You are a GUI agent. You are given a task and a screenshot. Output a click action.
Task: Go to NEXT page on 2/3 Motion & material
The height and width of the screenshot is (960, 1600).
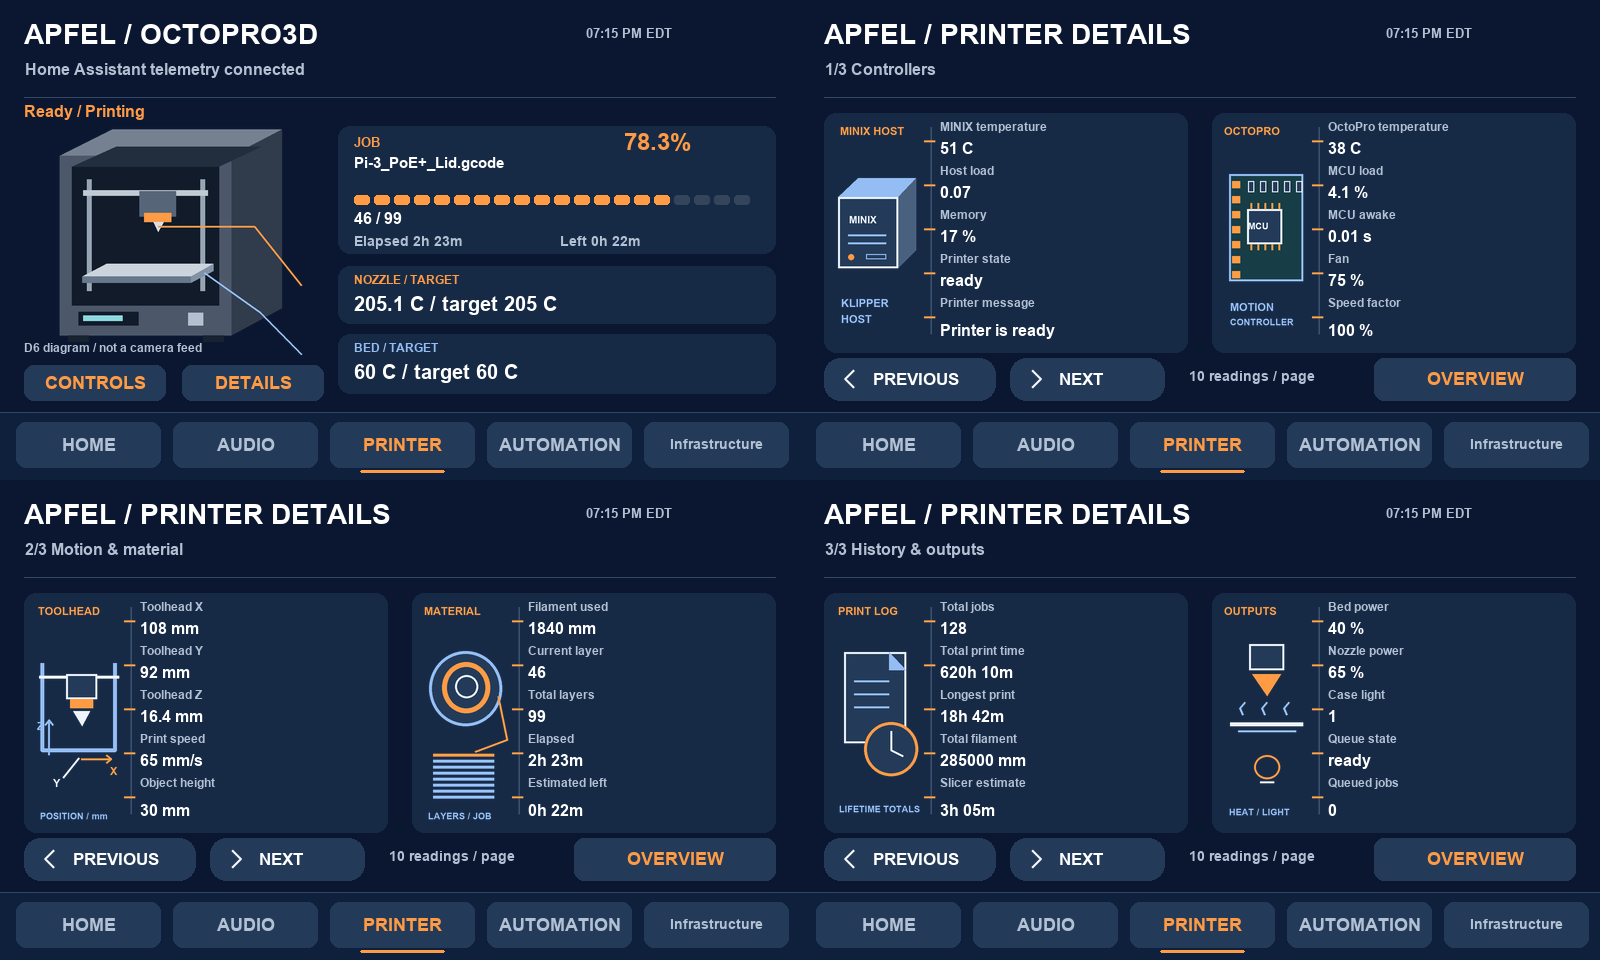tap(287, 859)
